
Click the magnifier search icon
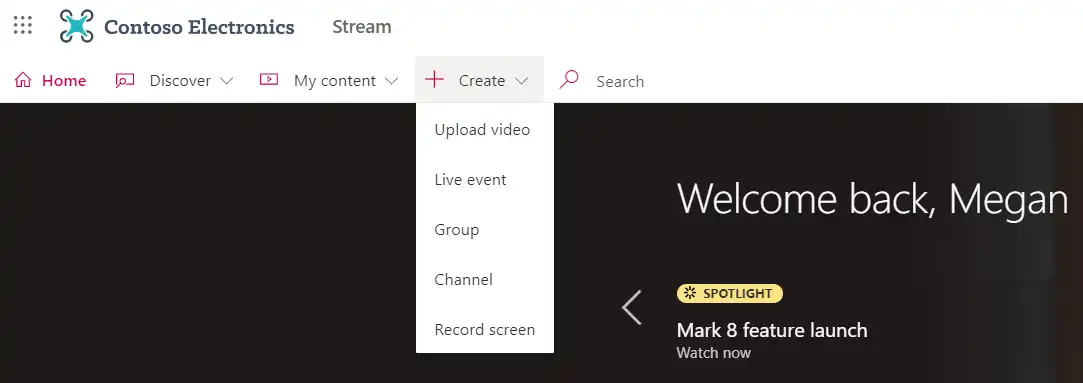[x=568, y=79]
